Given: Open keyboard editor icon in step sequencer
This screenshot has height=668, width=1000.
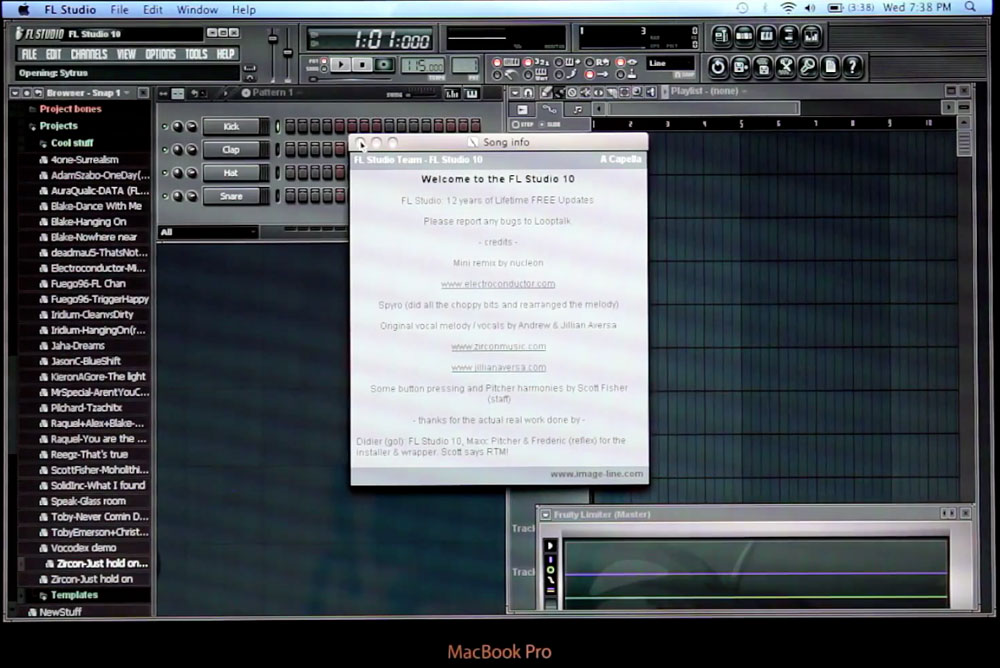Looking at the screenshot, I should tap(472, 93).
